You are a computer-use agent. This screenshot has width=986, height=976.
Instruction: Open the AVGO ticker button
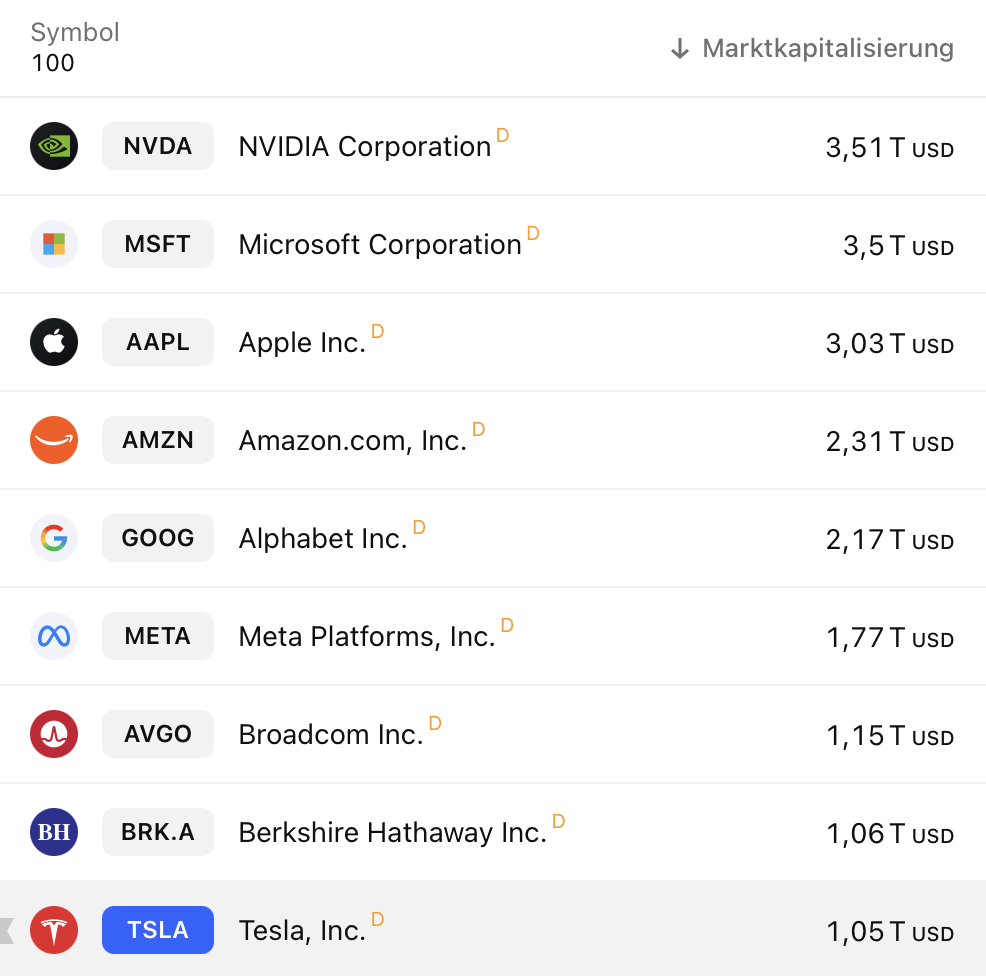pos(158,734)
